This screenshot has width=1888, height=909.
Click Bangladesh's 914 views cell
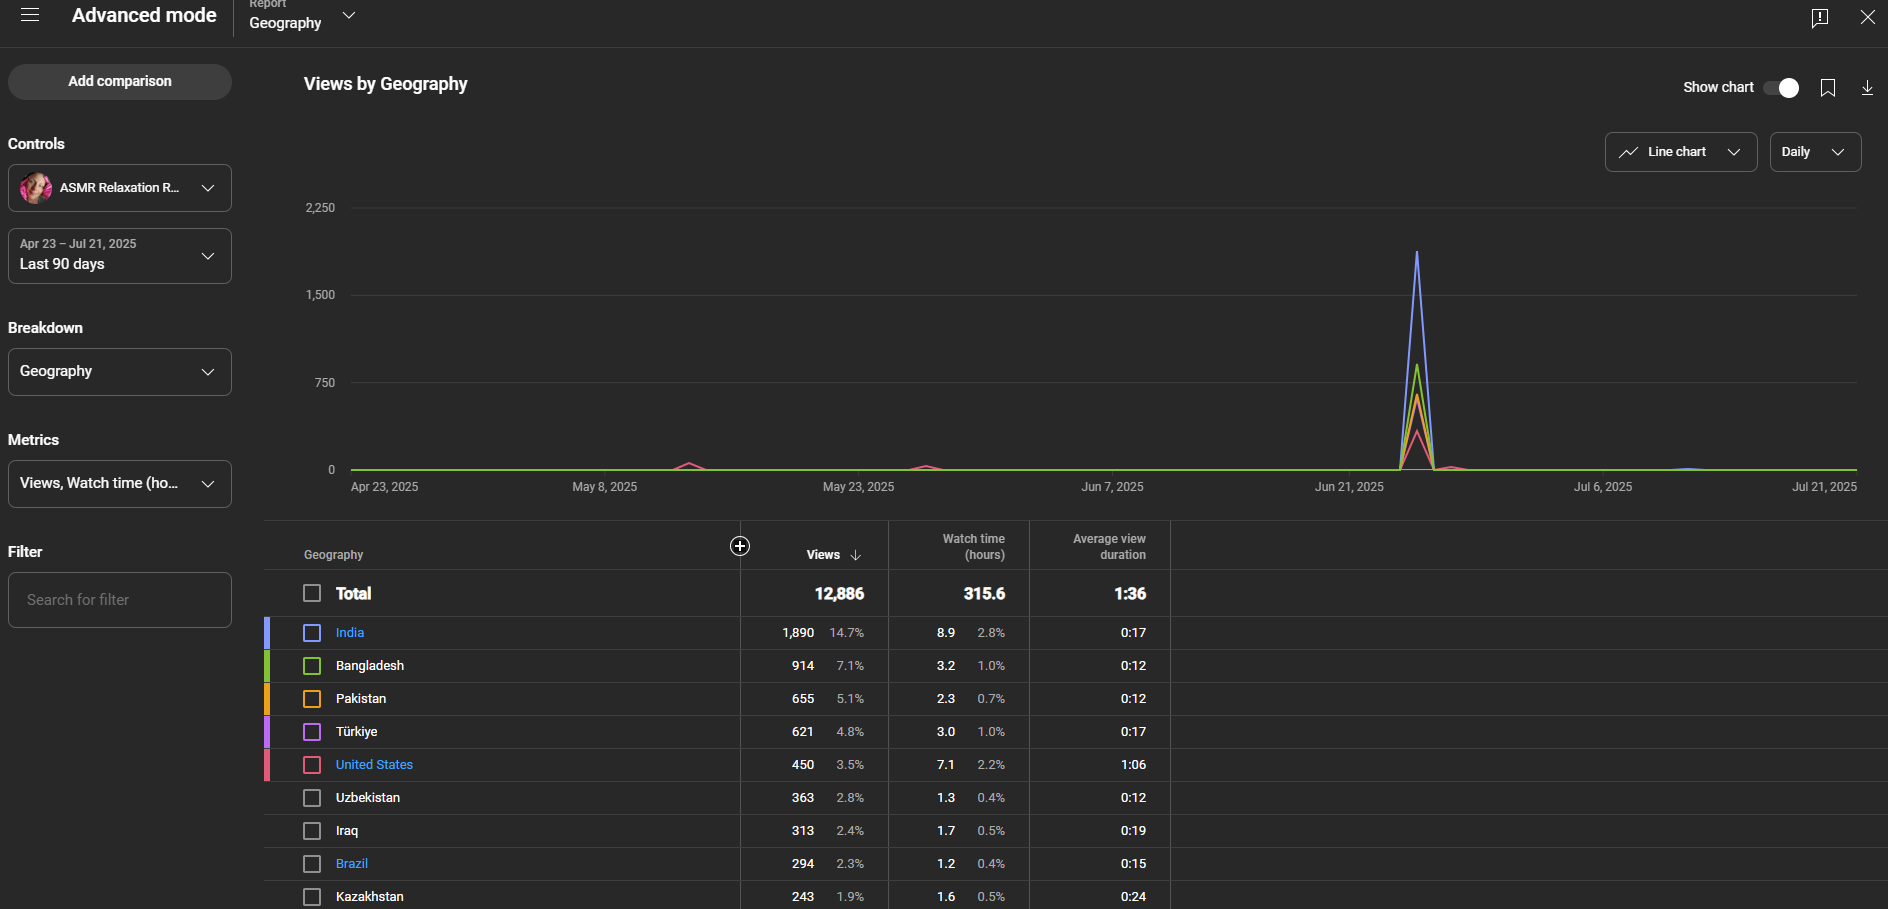click(803, 666)
